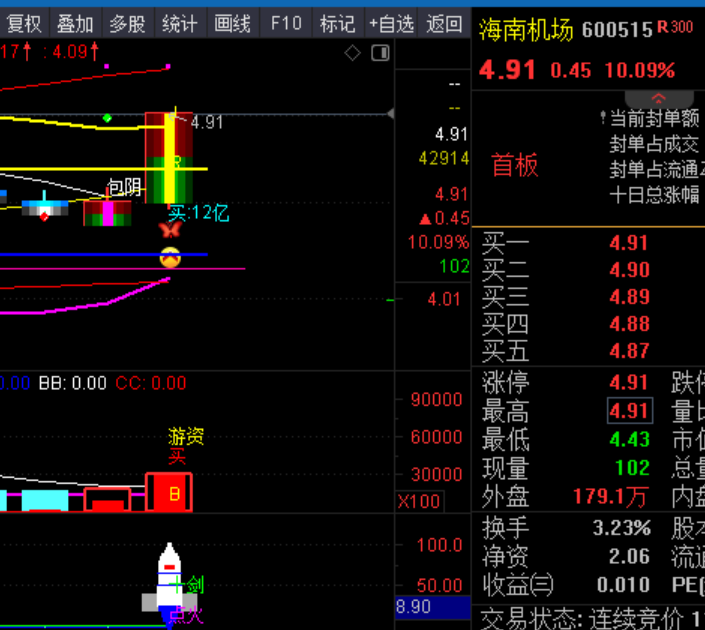Open the 叠加 overlay option
705x630 pixels.
75,23
